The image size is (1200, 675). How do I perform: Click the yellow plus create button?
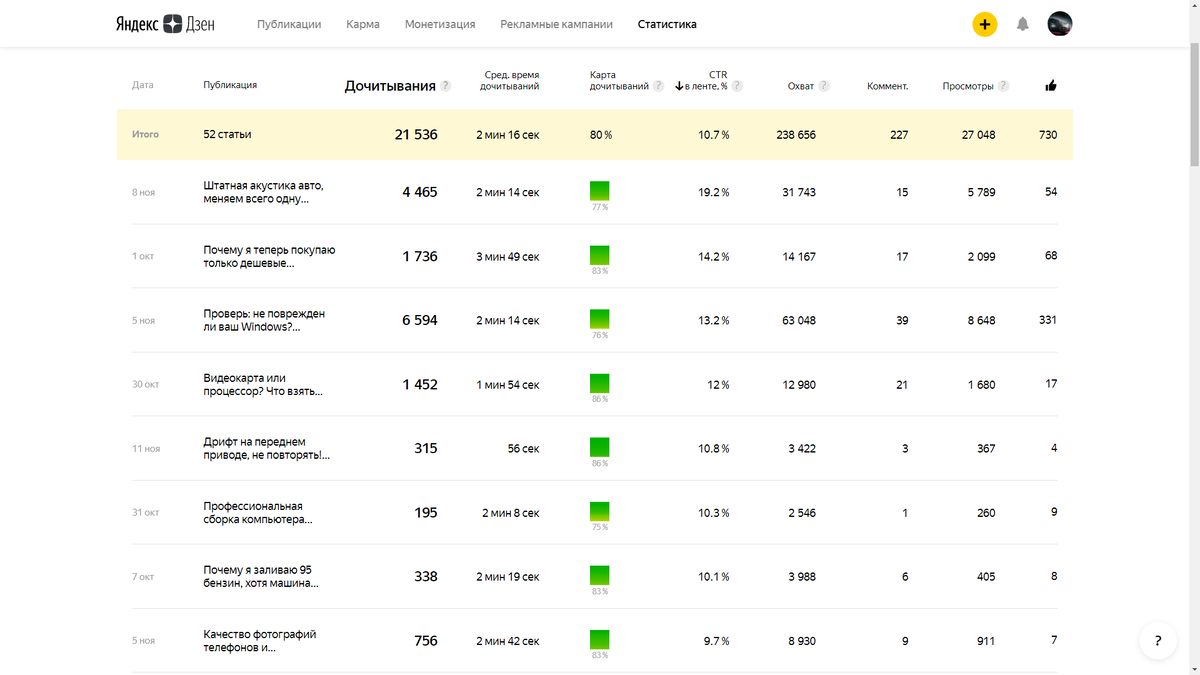(x=985, y=24)
